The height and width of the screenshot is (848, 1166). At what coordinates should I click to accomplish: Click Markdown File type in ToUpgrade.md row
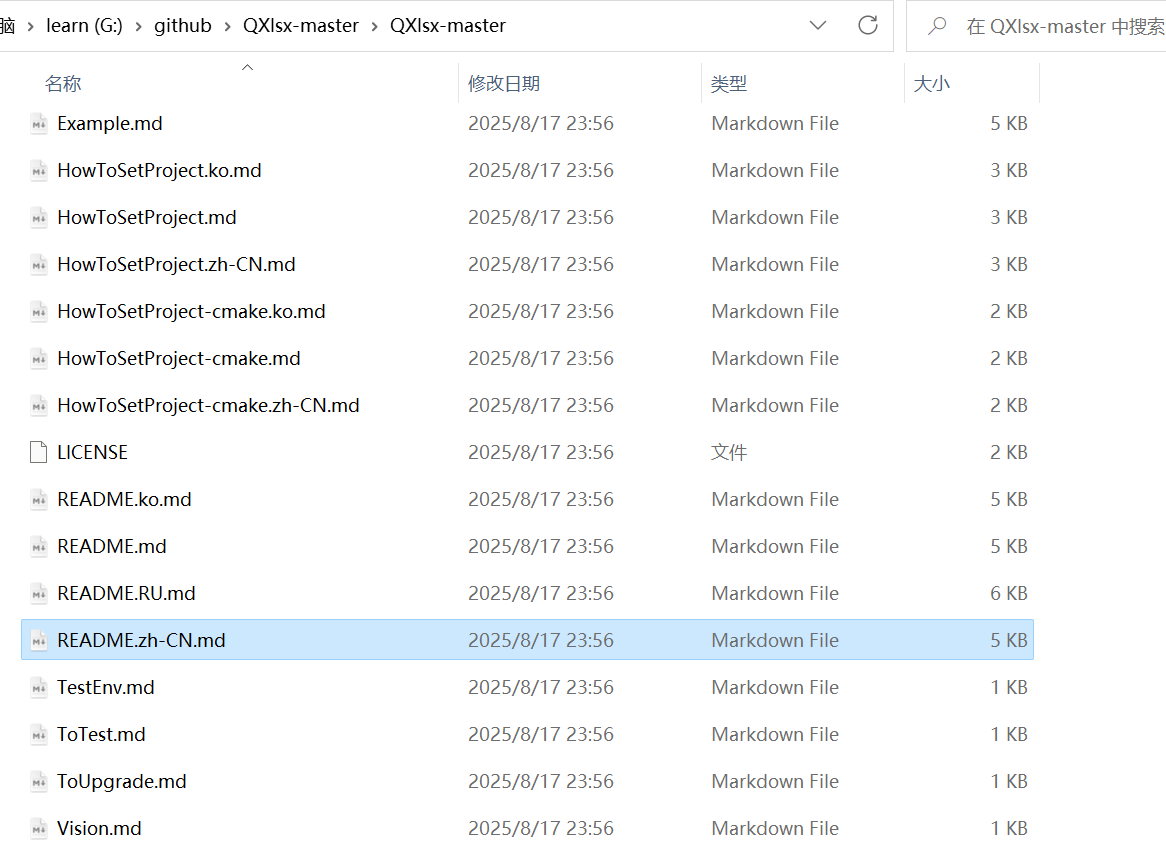(x=775, y=781)
